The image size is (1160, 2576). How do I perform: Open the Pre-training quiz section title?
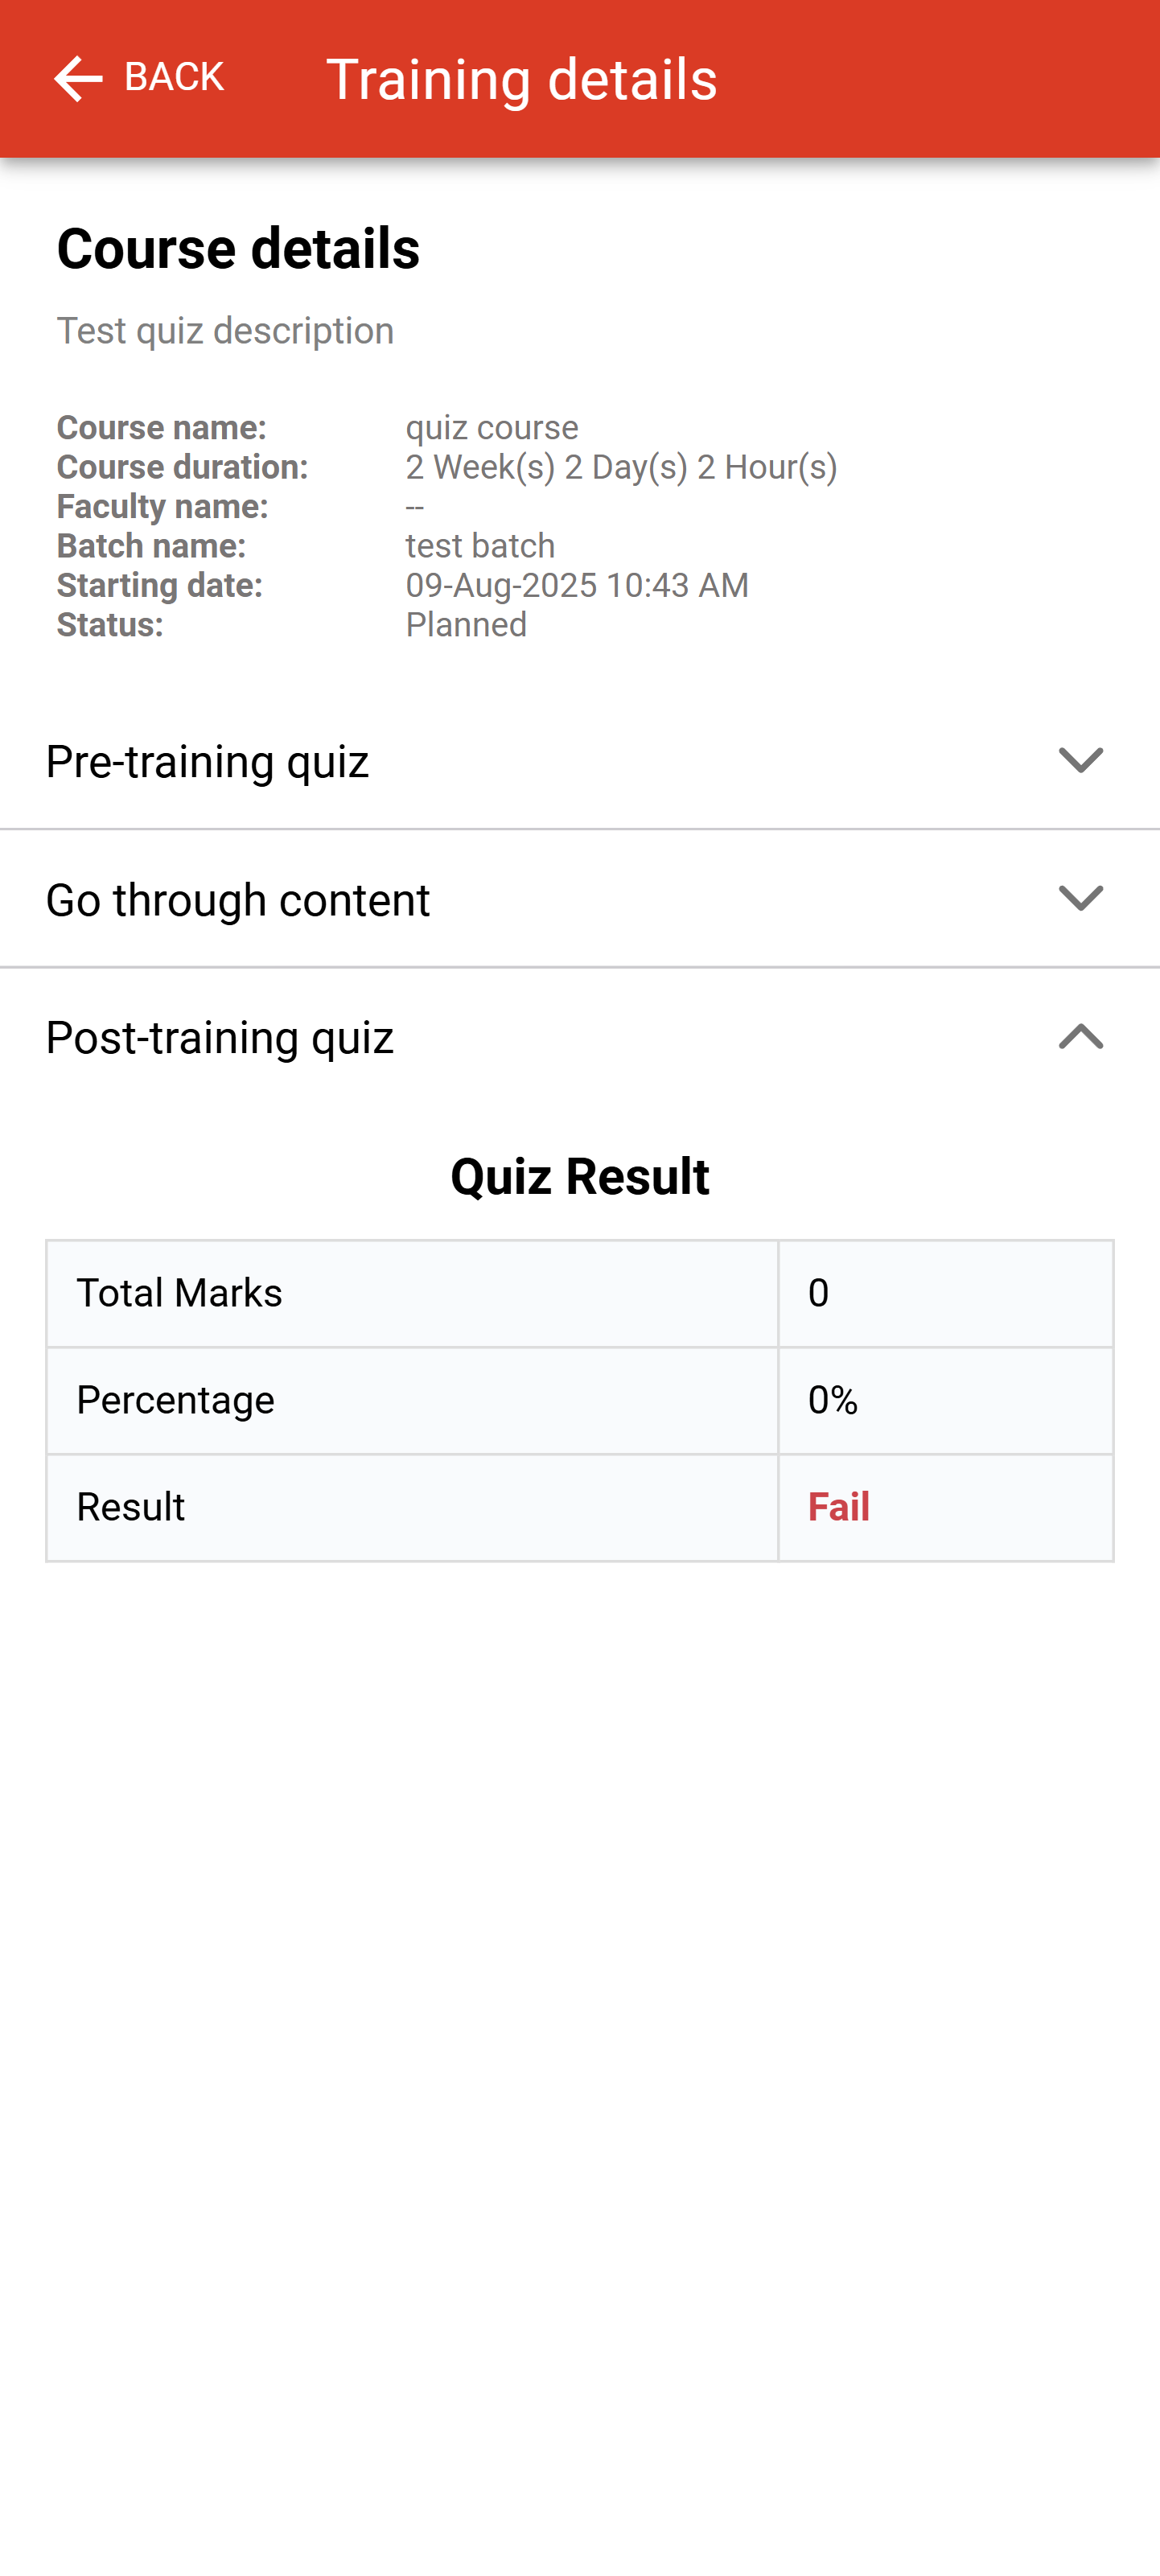207,762
